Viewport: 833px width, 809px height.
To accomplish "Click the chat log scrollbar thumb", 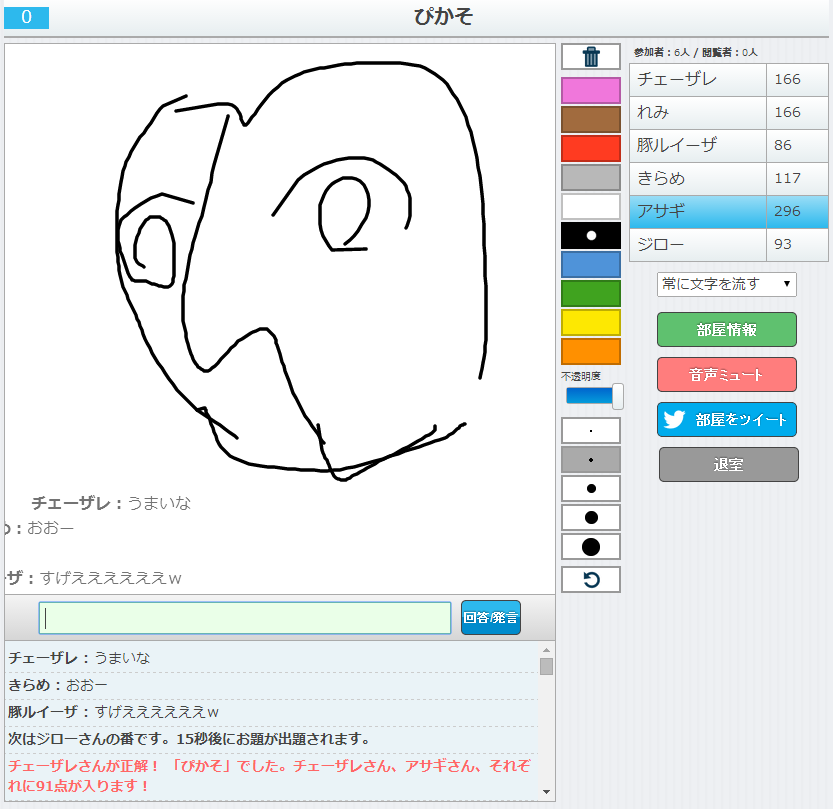I will (546, 666).
